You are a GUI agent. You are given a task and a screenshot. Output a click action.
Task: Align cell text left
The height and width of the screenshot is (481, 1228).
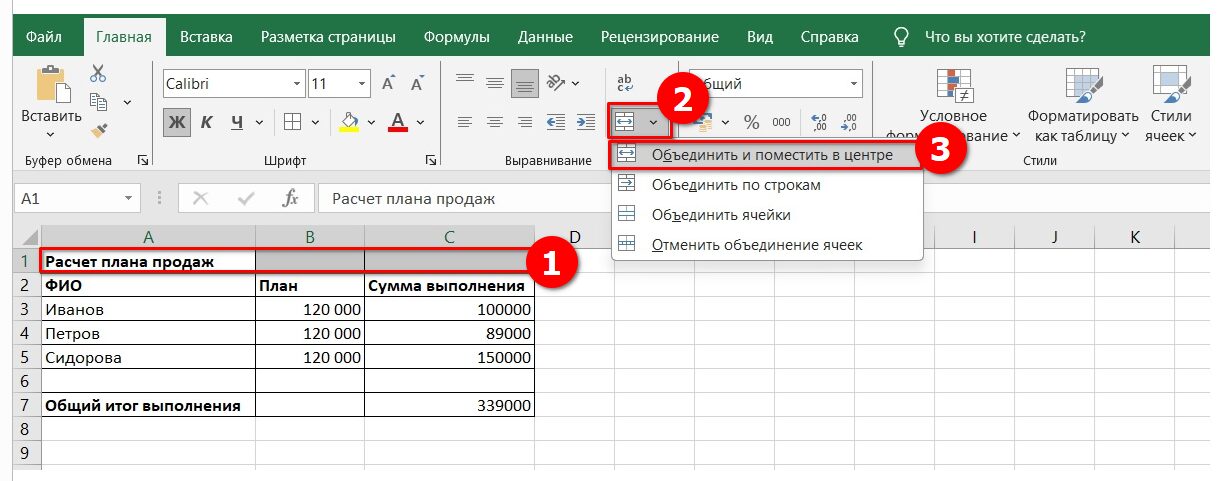[463, 122]
